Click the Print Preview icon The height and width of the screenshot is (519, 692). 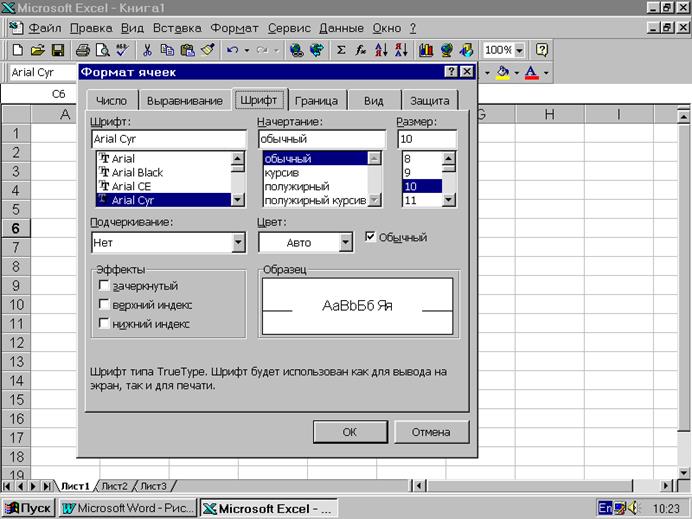[x=102, y=50]
